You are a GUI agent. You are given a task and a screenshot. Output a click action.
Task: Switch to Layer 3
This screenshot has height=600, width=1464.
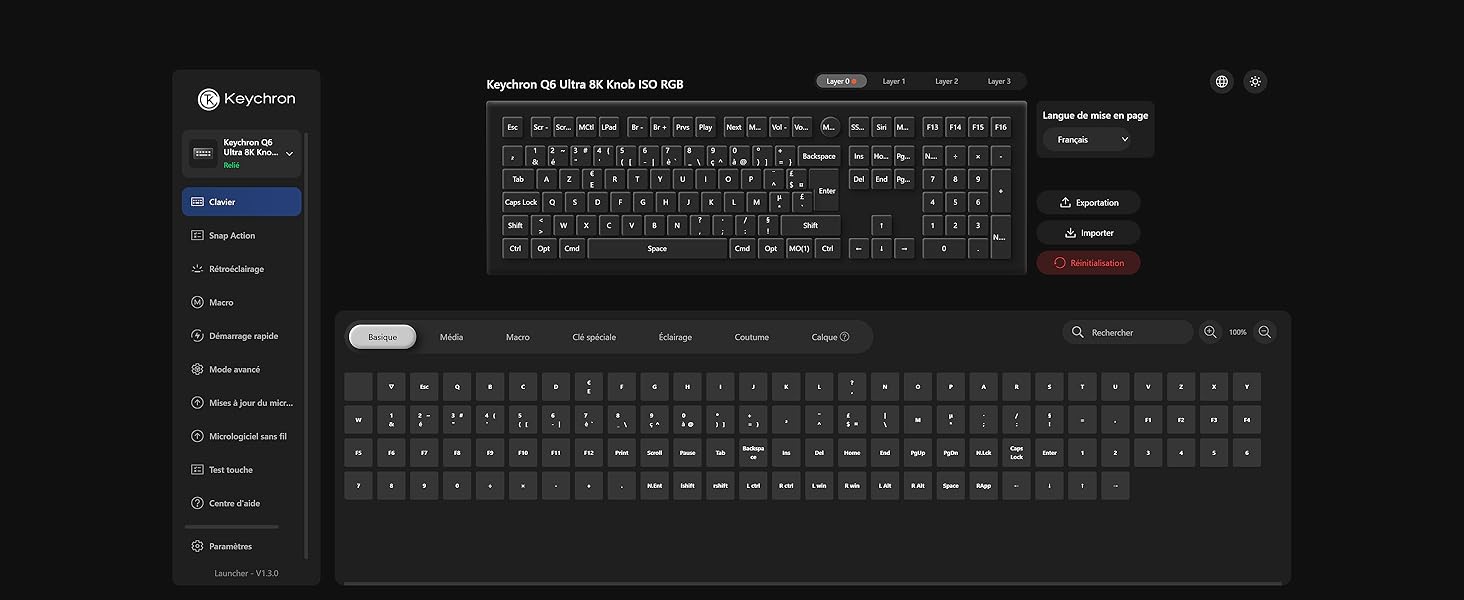pos(999,81)
